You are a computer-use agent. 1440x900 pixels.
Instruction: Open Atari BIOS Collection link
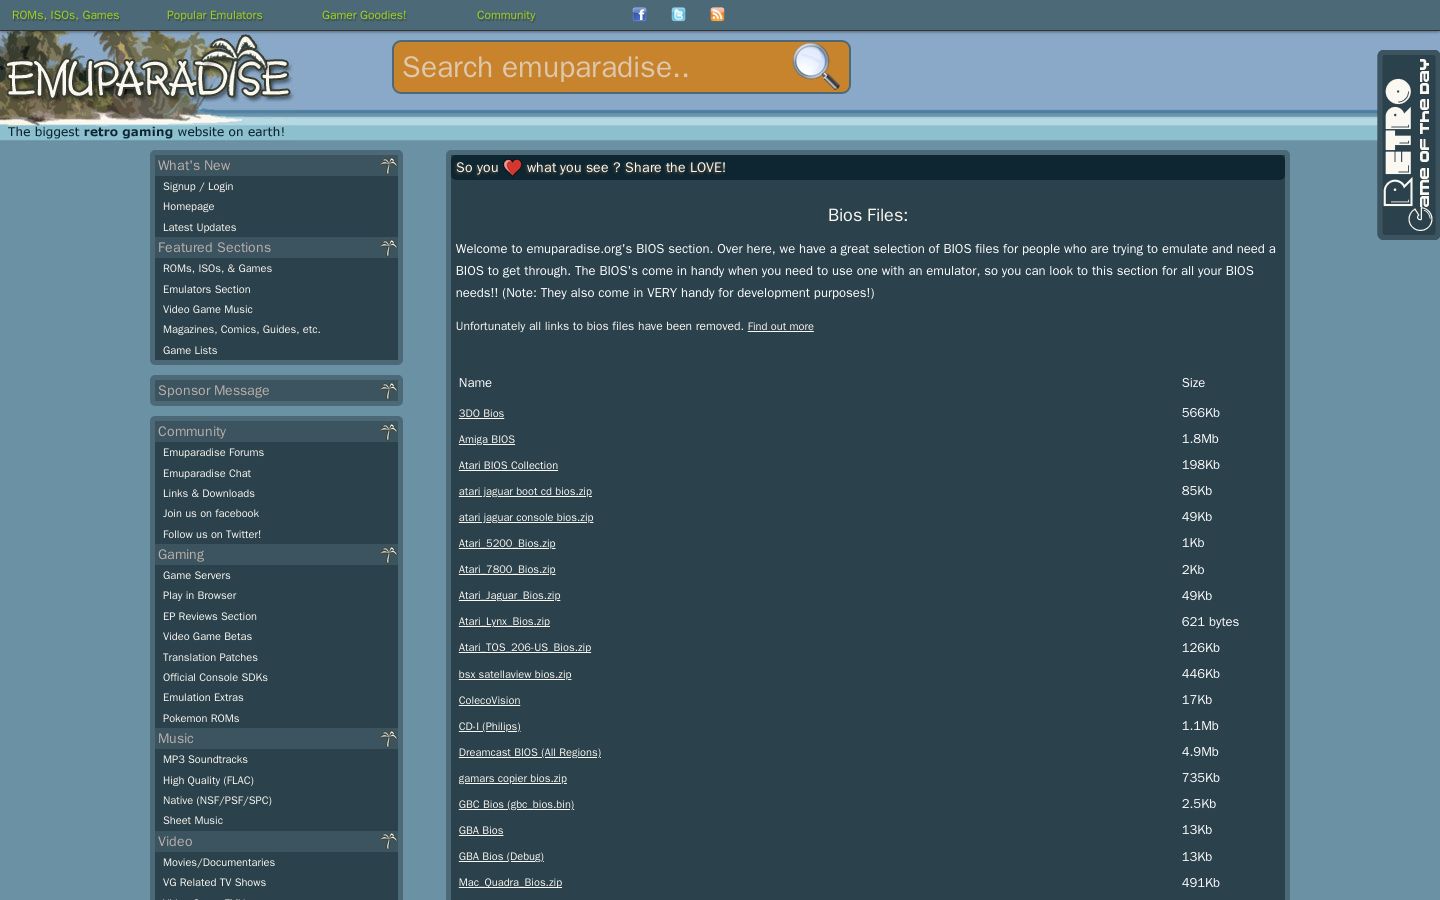[x=508, y=465]
